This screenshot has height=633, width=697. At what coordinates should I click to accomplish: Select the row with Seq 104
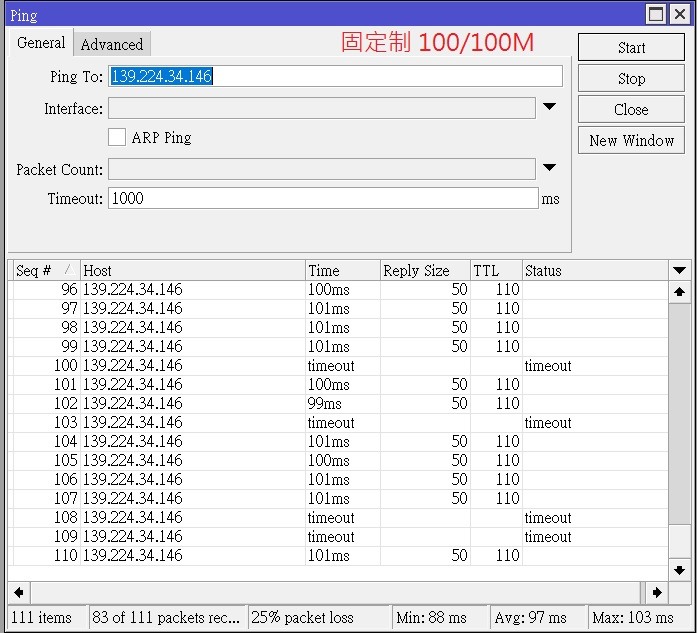tap(340, 441)
